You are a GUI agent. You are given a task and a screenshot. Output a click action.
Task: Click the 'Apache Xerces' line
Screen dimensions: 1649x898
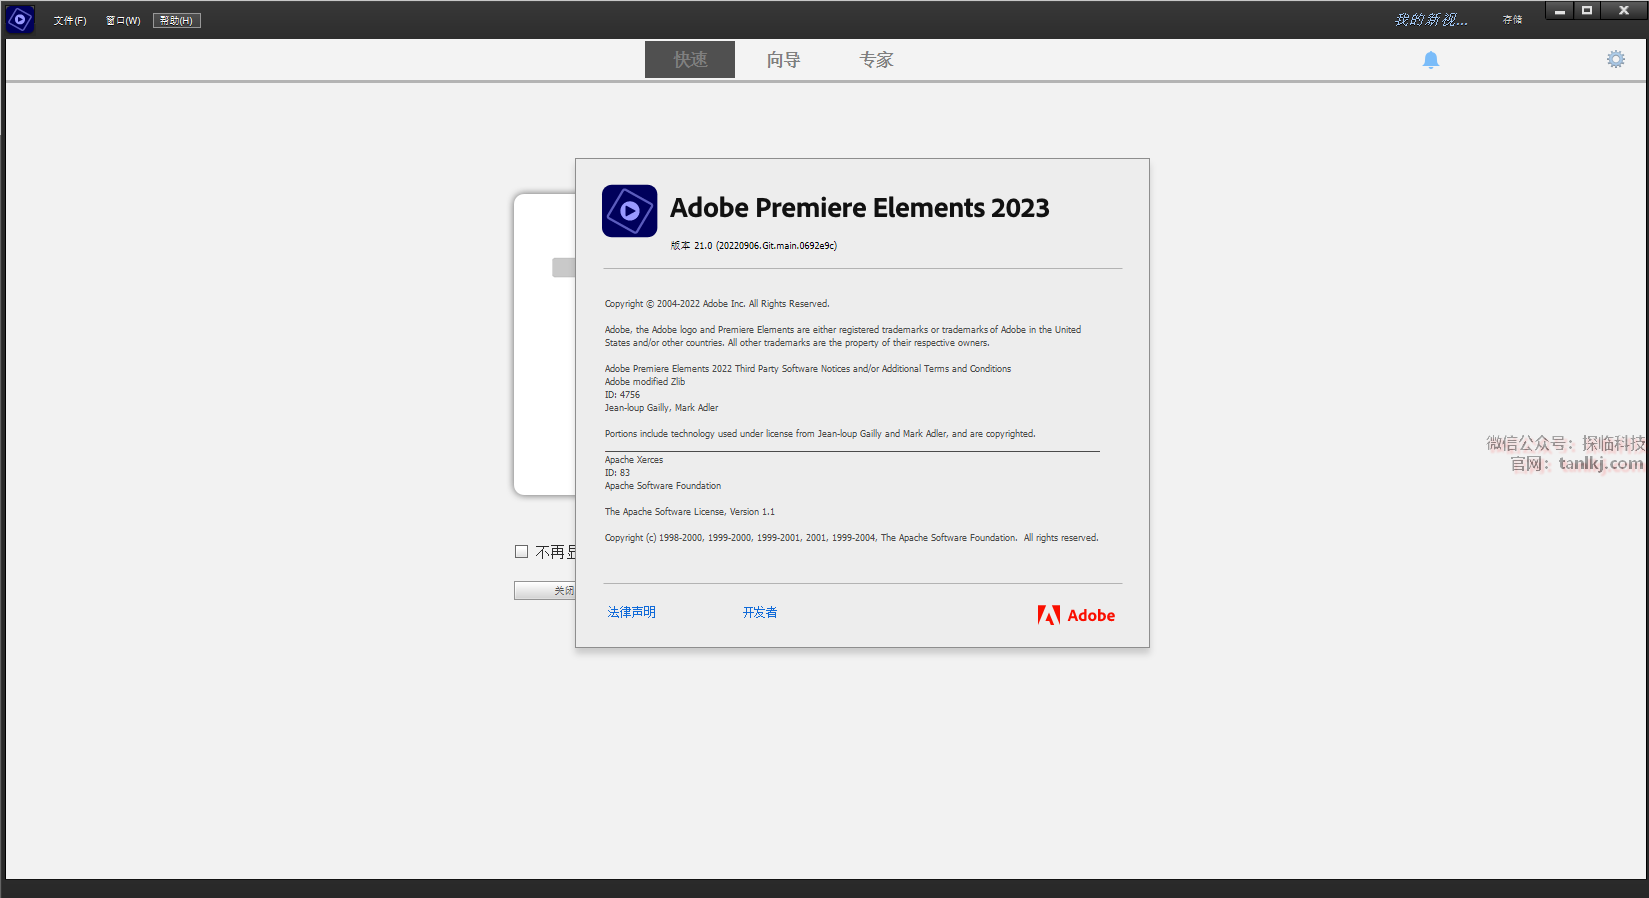[634, 460]
